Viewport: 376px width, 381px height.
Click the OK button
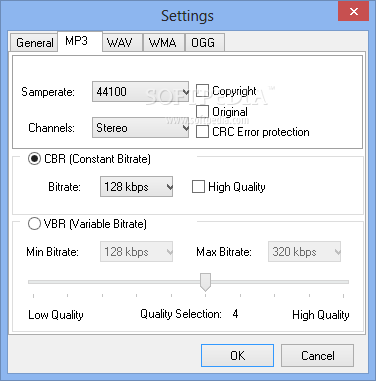pyautogui.click(x=237, y=356)
